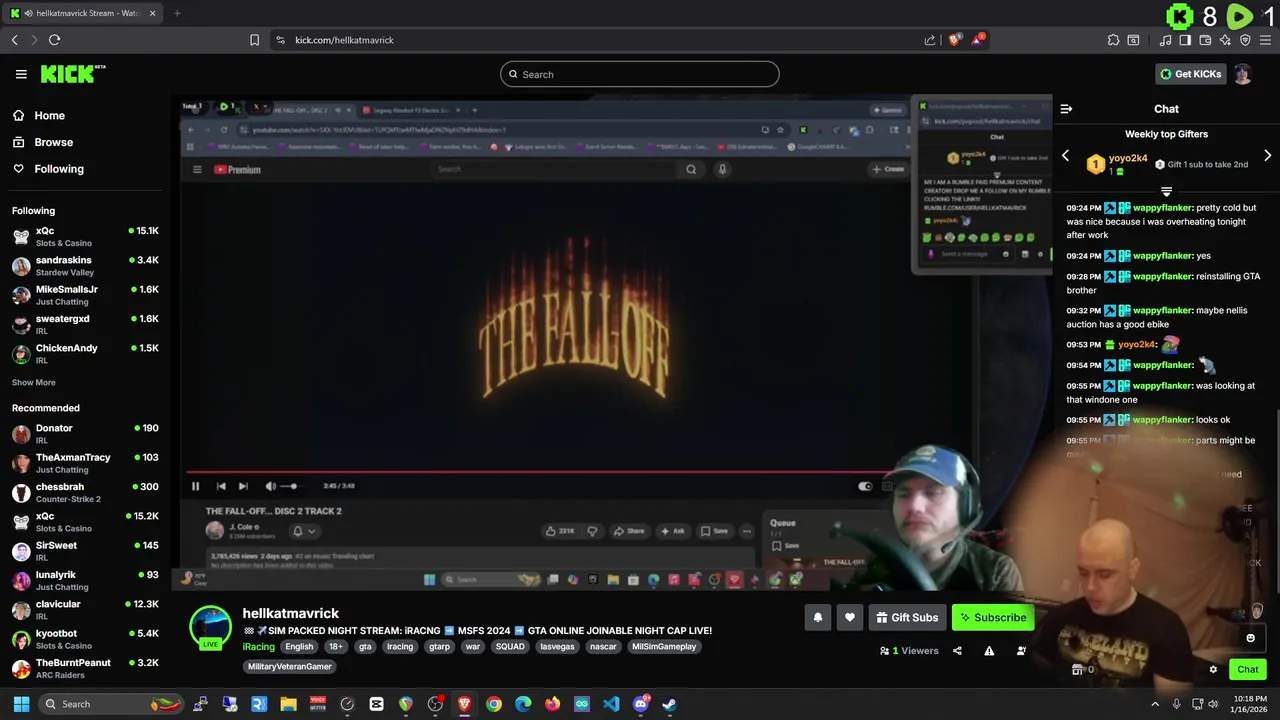Click the nascar stream tag

tap(603, 647)
